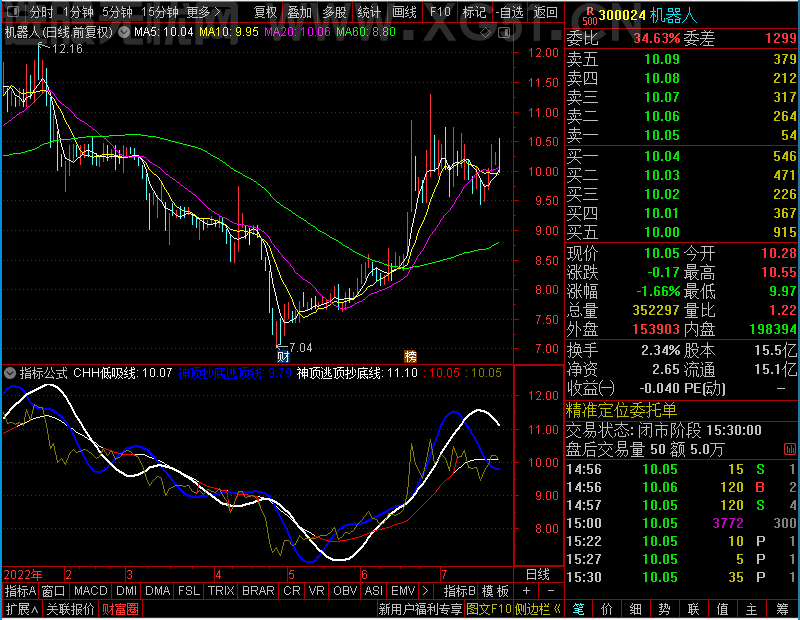Select the DMI indicator
The image size is (800, 620).
[126, 591]
